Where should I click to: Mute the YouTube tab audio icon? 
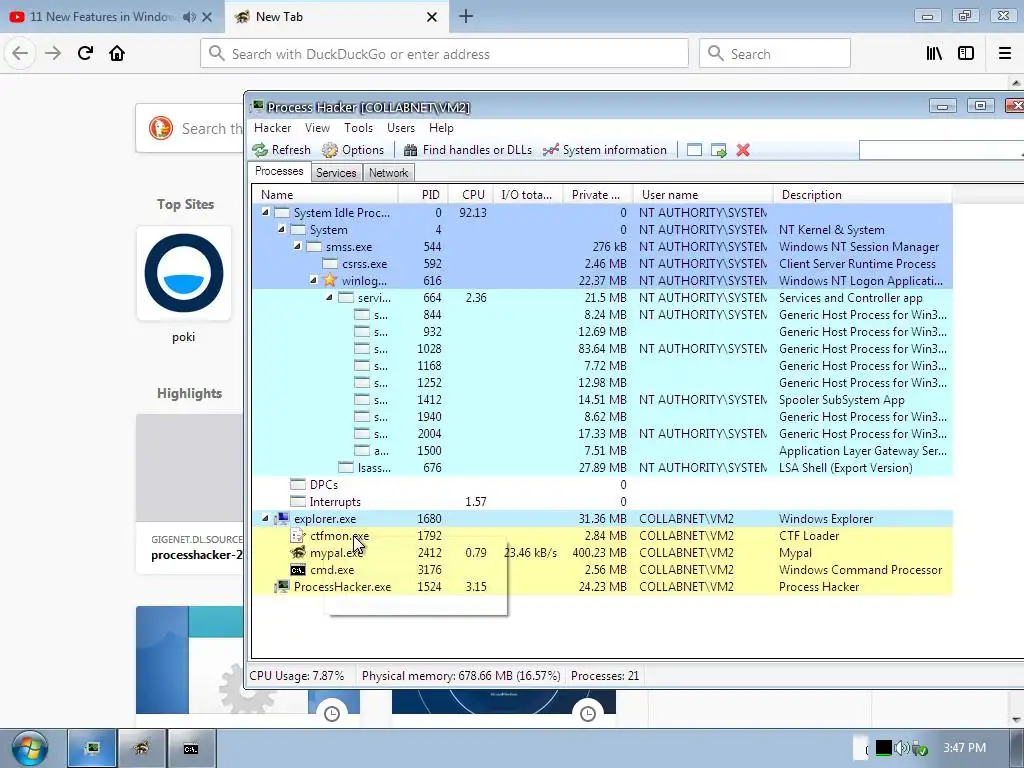coord(189,17)
